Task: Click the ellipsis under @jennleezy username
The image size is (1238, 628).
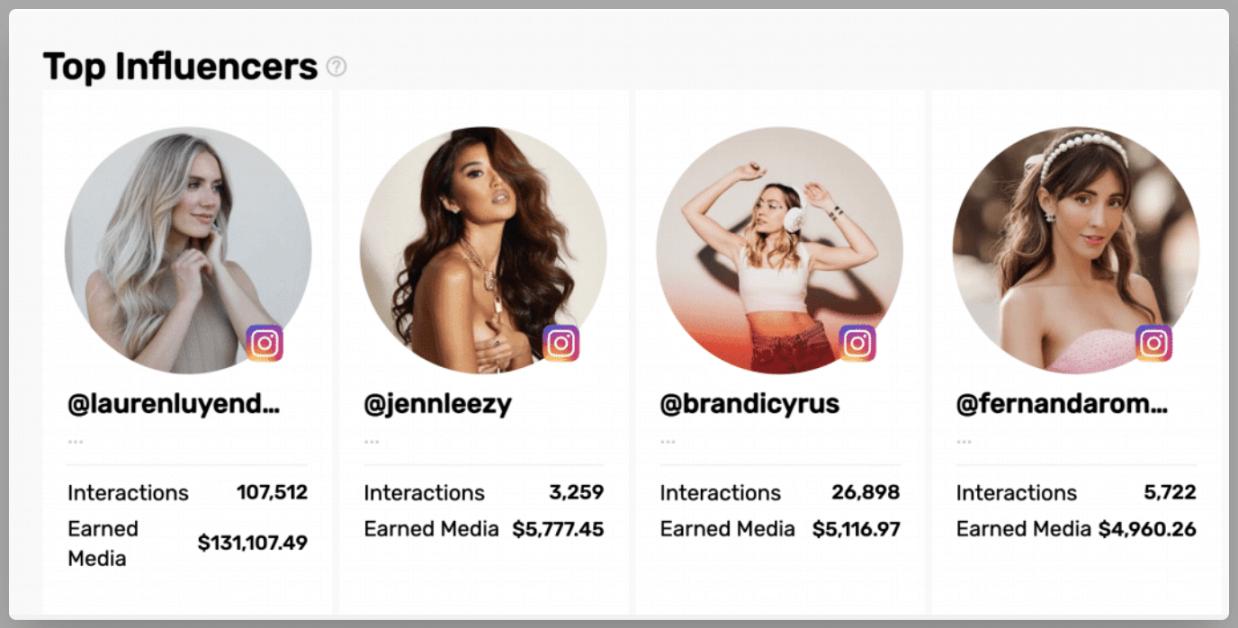Action: [372, 441]
